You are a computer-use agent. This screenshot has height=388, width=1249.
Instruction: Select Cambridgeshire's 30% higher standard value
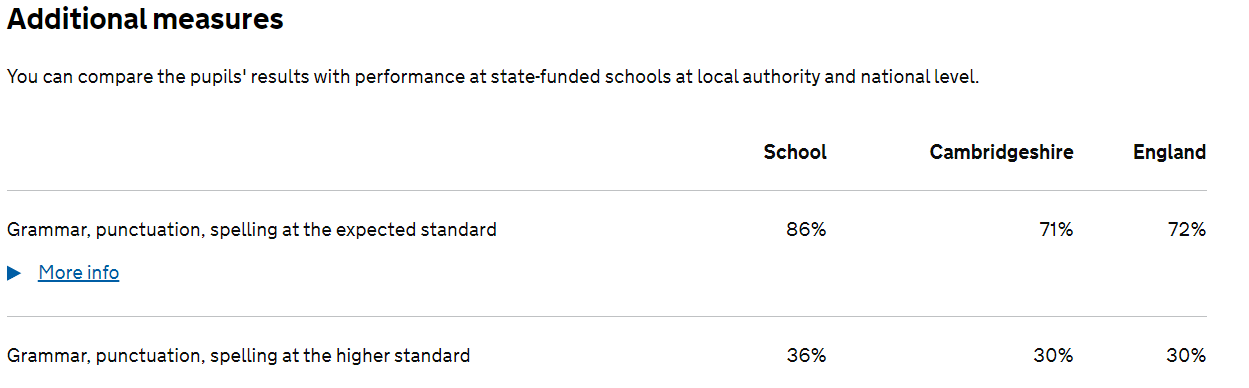click(x=1053, y=356)
